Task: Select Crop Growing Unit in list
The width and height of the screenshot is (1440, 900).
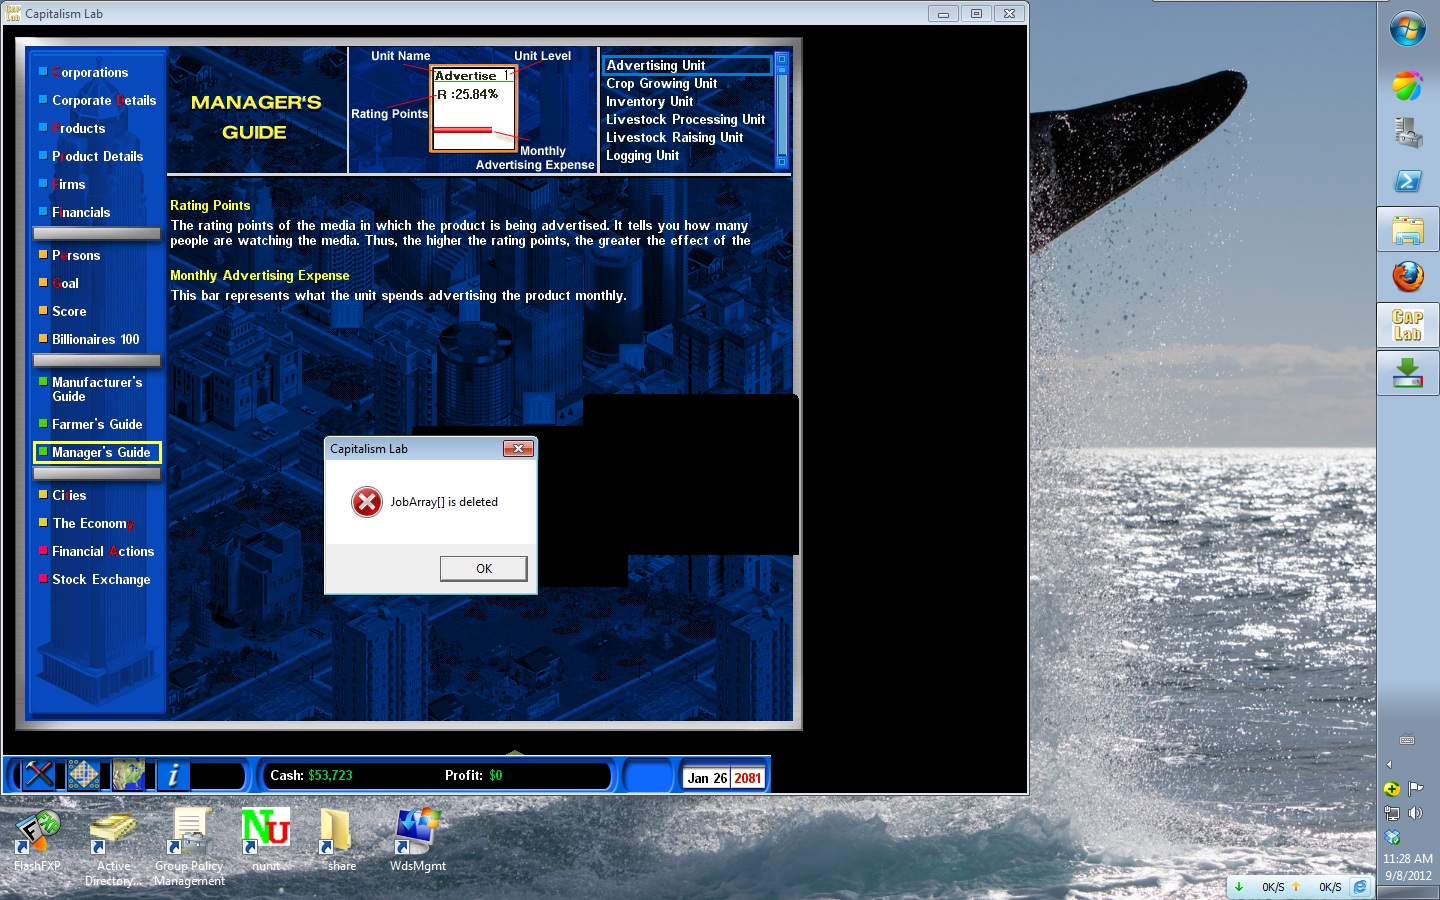Action: point(661,83)
